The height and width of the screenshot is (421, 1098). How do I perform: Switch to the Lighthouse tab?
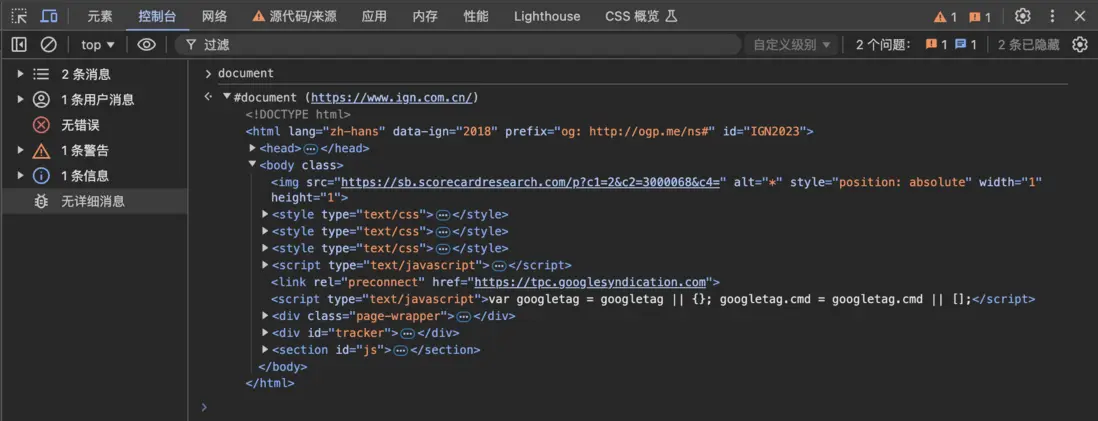click(x=546, y=16)
